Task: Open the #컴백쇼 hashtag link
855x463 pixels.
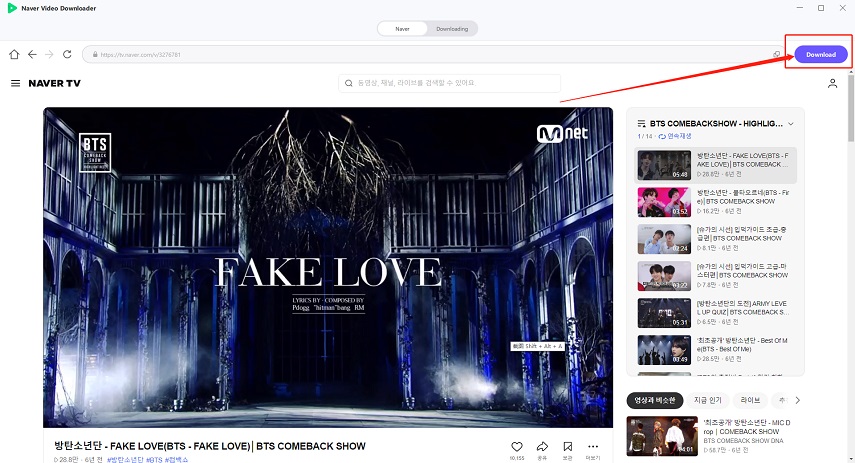Action: coord(176,460)
